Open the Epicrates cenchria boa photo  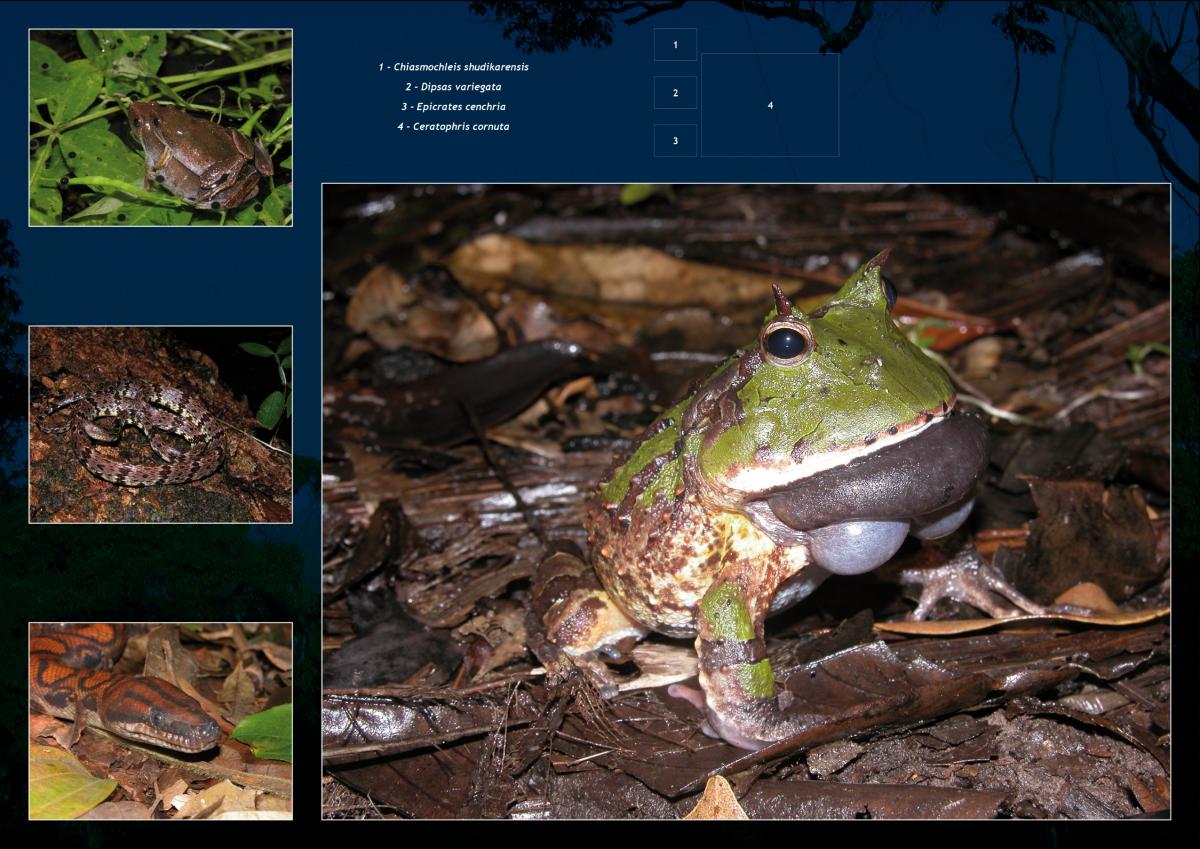tap(161, 721)
